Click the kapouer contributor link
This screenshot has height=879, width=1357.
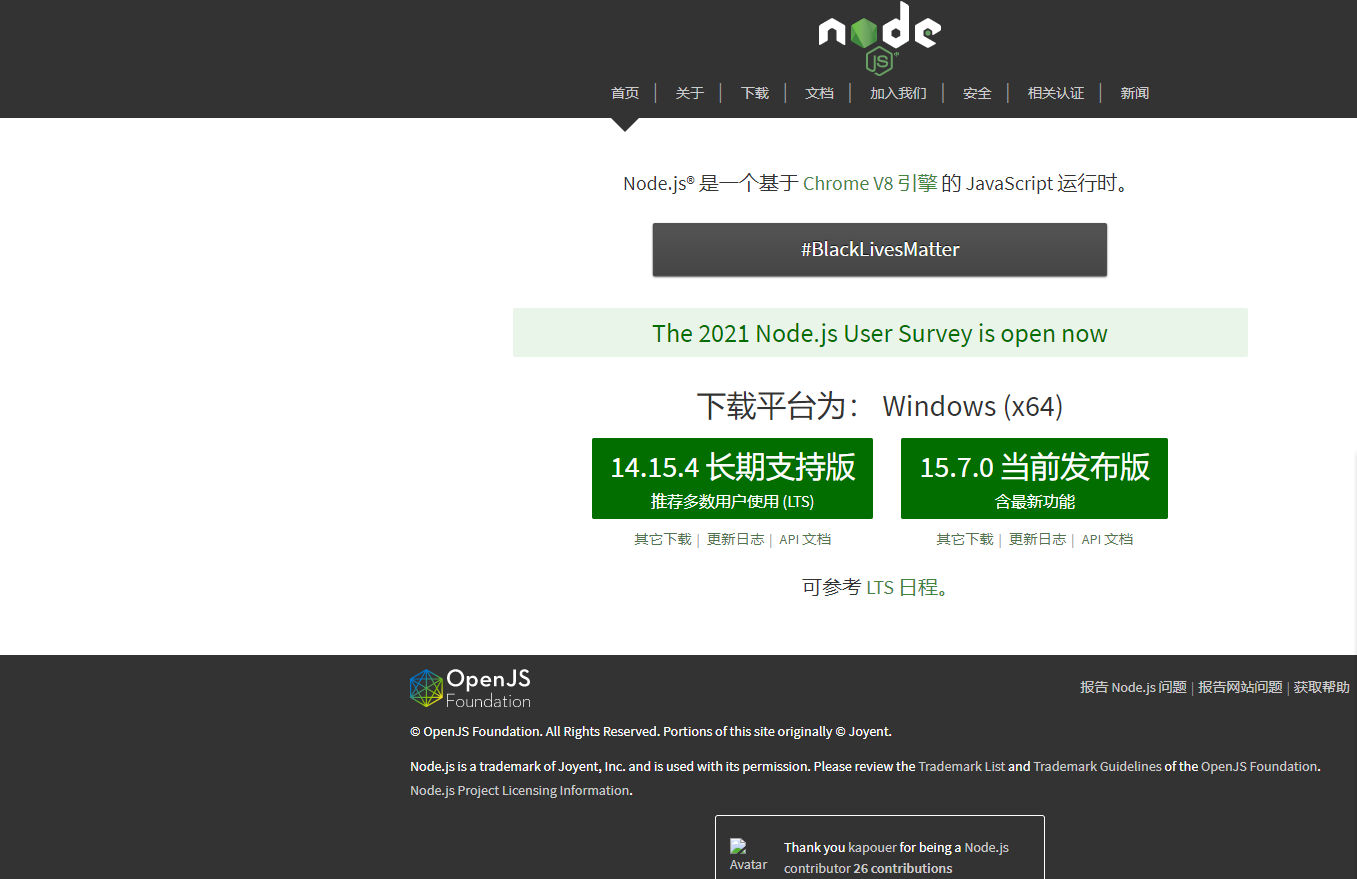pyautogui.click(x=872, y=847)
